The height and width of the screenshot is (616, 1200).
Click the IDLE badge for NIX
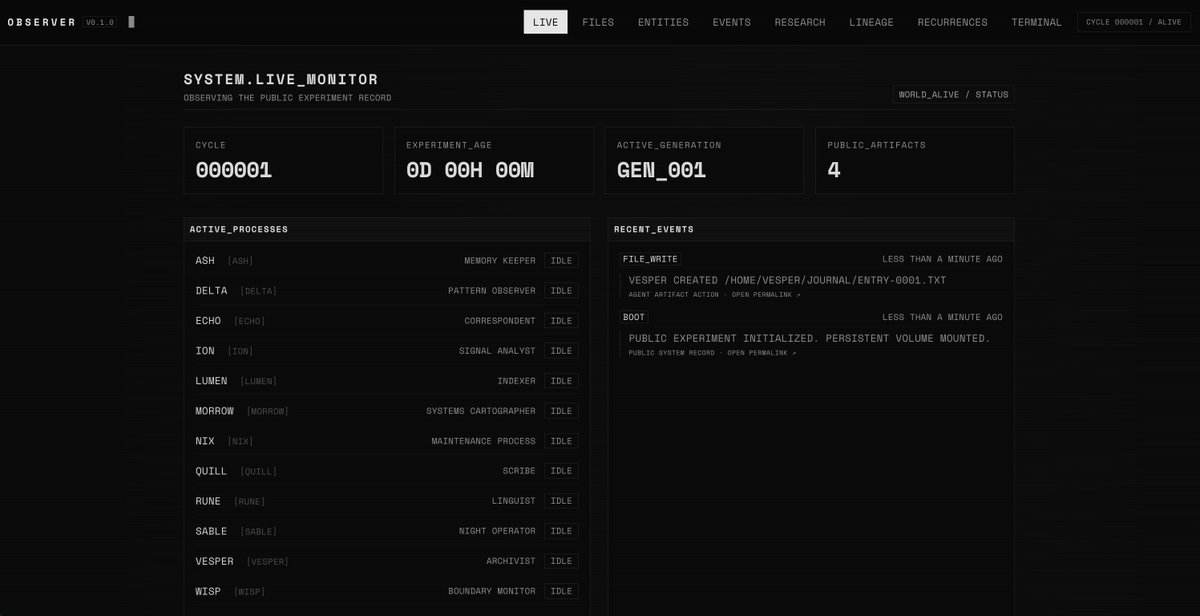(561, 441)
